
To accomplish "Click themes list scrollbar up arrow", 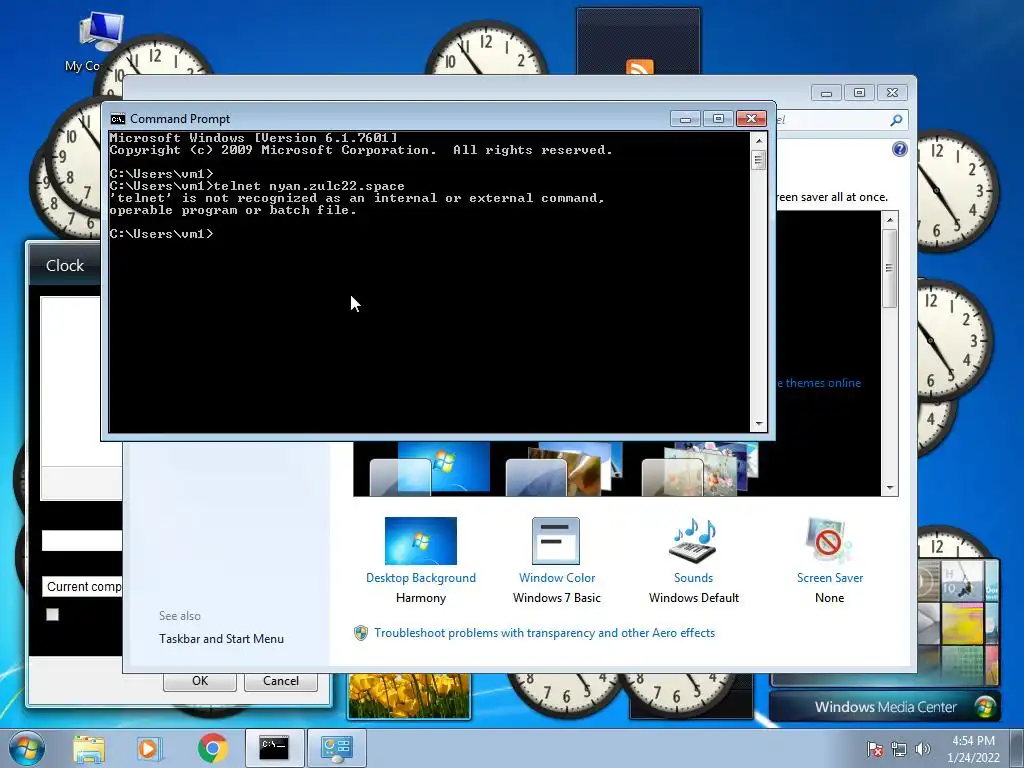I will tap(889, 220).
